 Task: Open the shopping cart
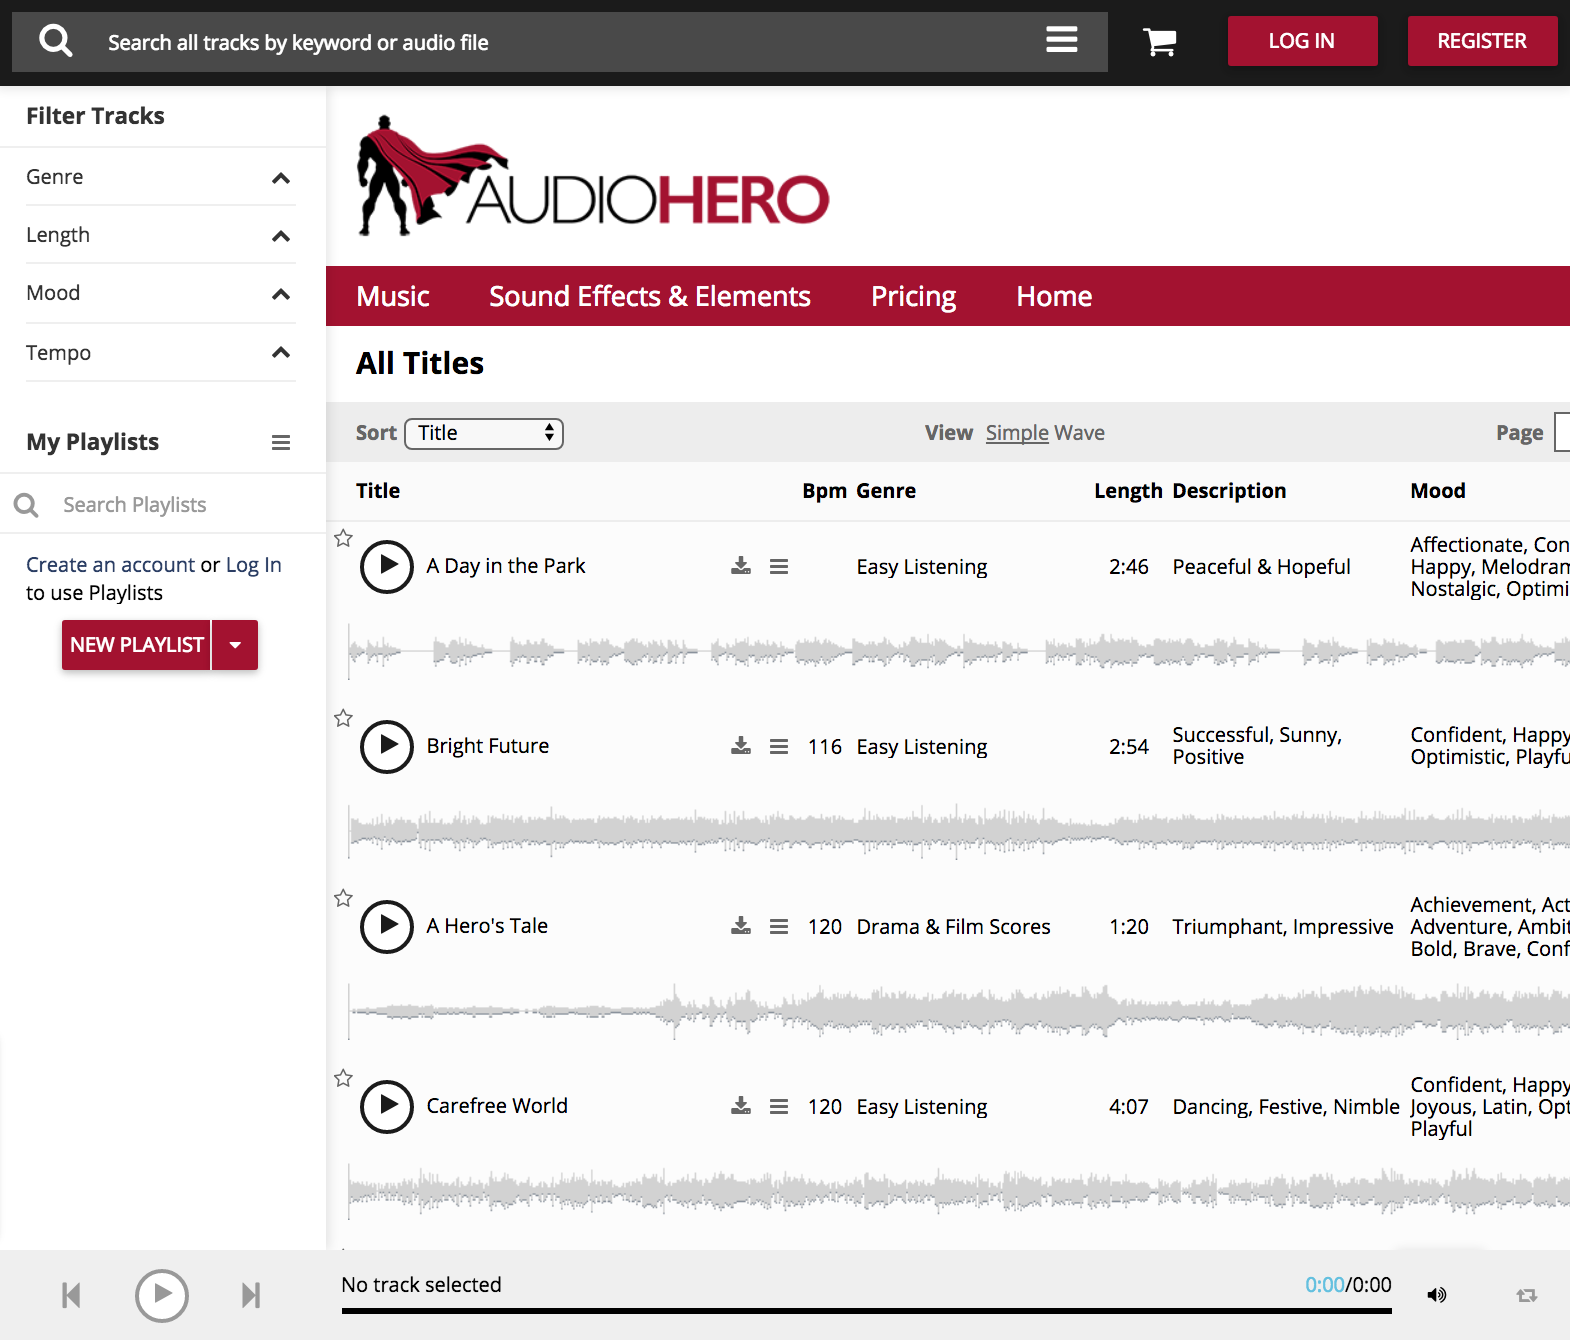[1160, 42]
